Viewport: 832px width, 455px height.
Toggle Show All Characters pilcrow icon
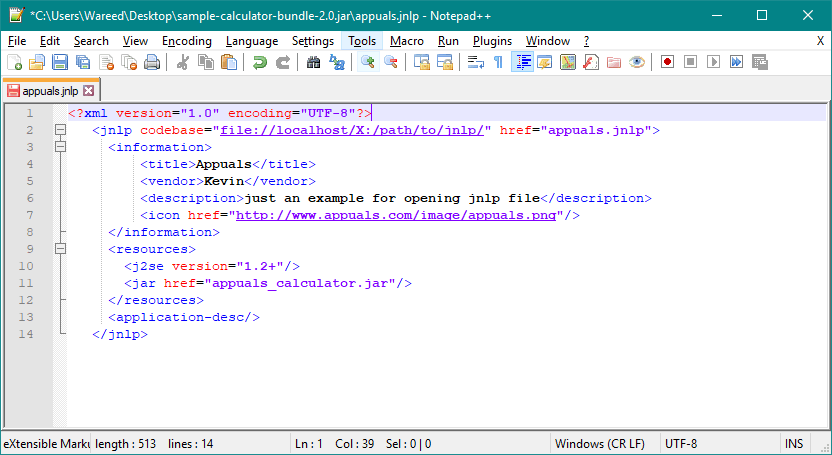click(498, 62)
